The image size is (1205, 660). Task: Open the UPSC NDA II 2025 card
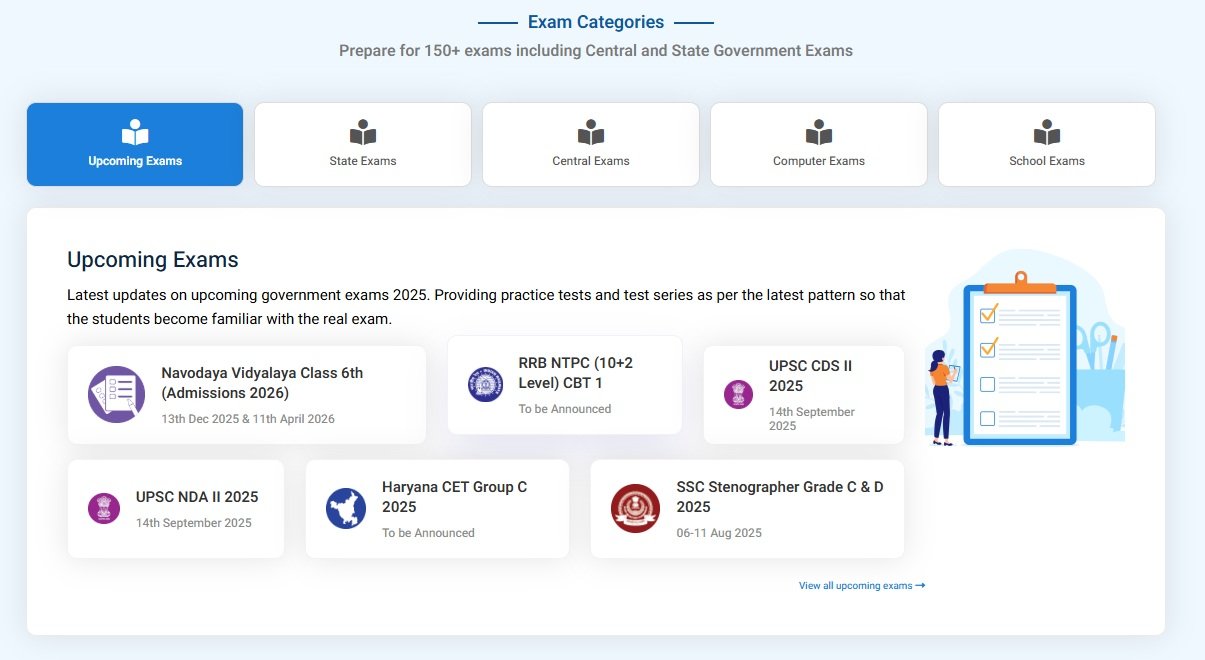176,508
